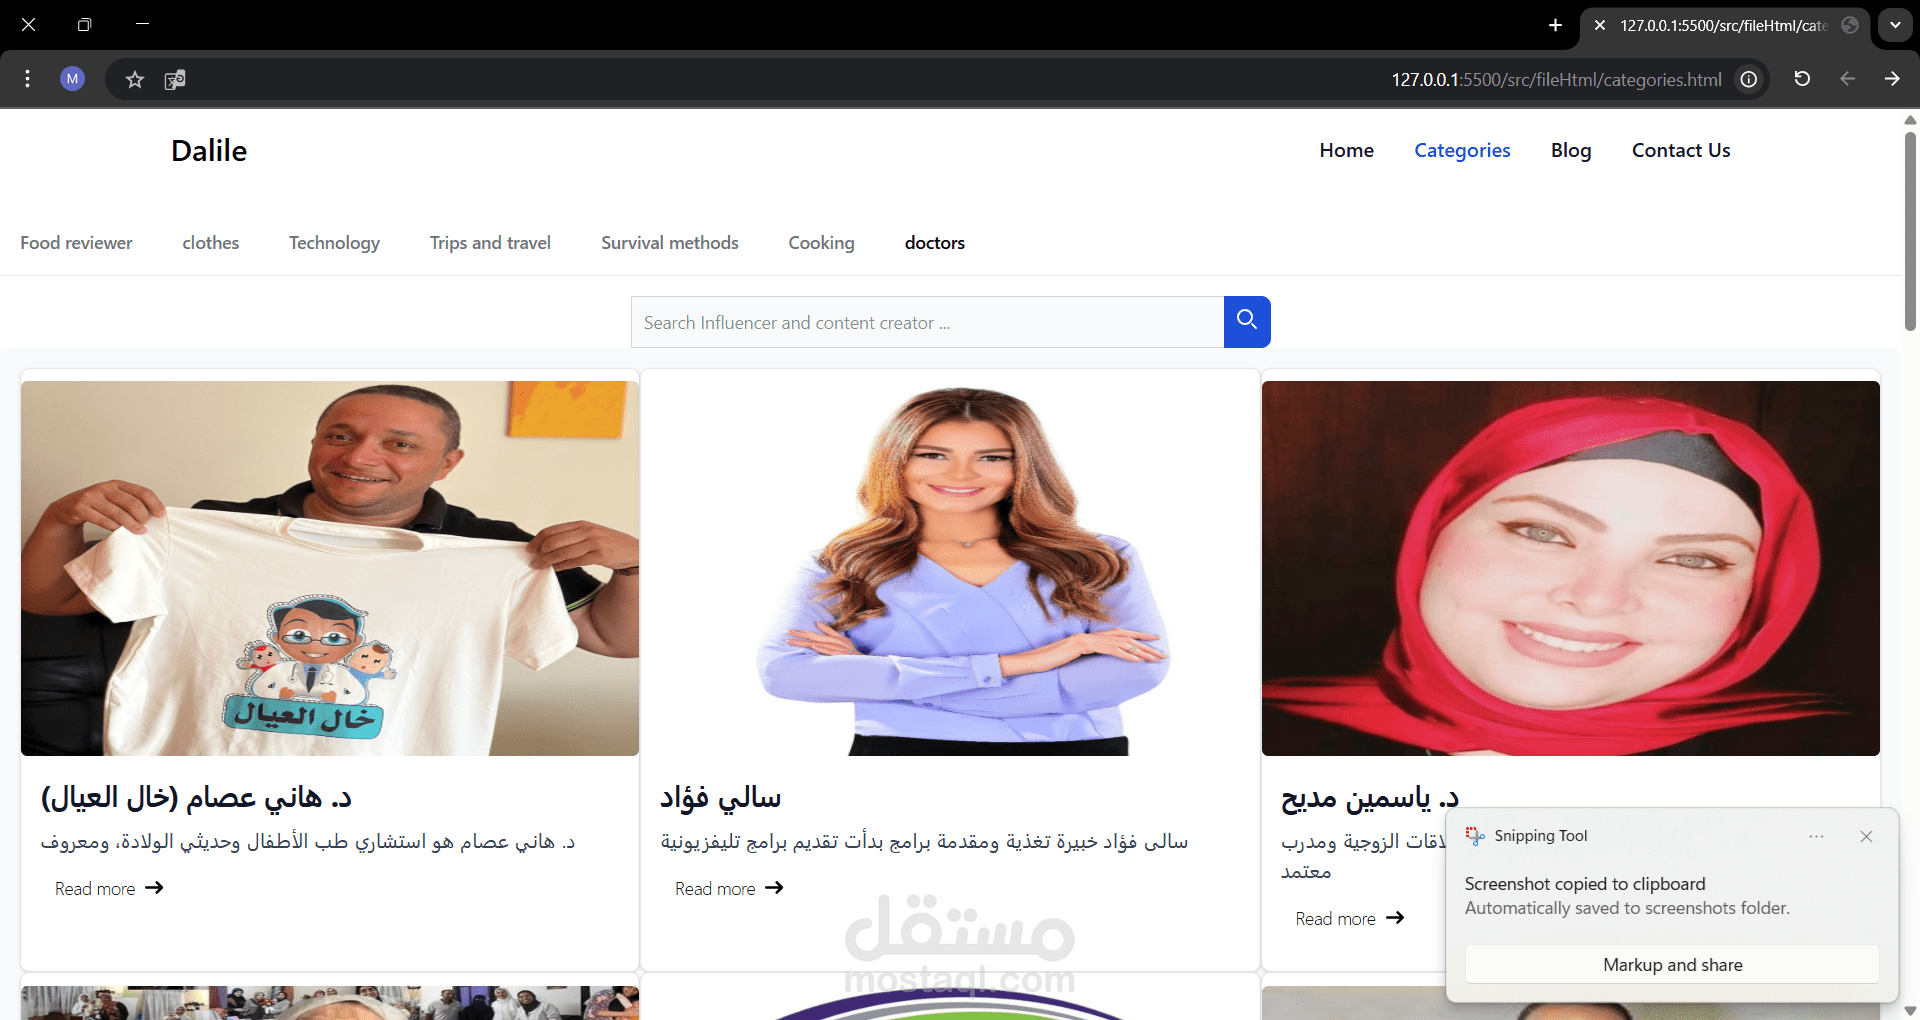
Task: Click the title سالي فؤاد
Action: (x=720, y=797)
